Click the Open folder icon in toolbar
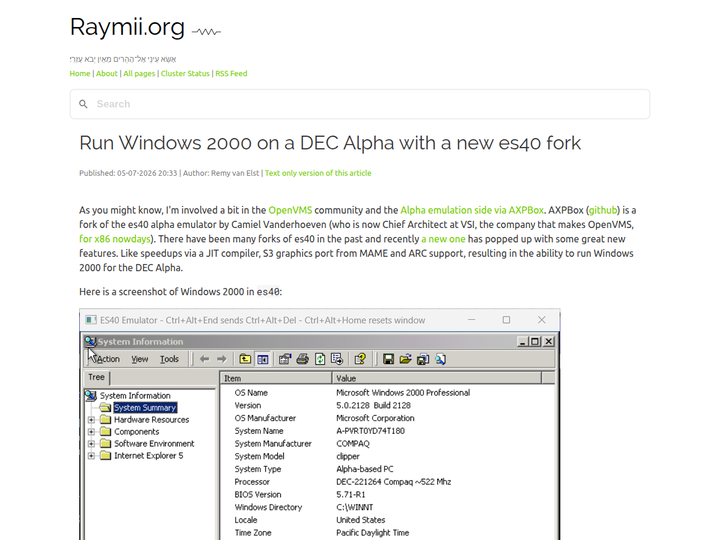720x540 pixels. click(405, 359)
